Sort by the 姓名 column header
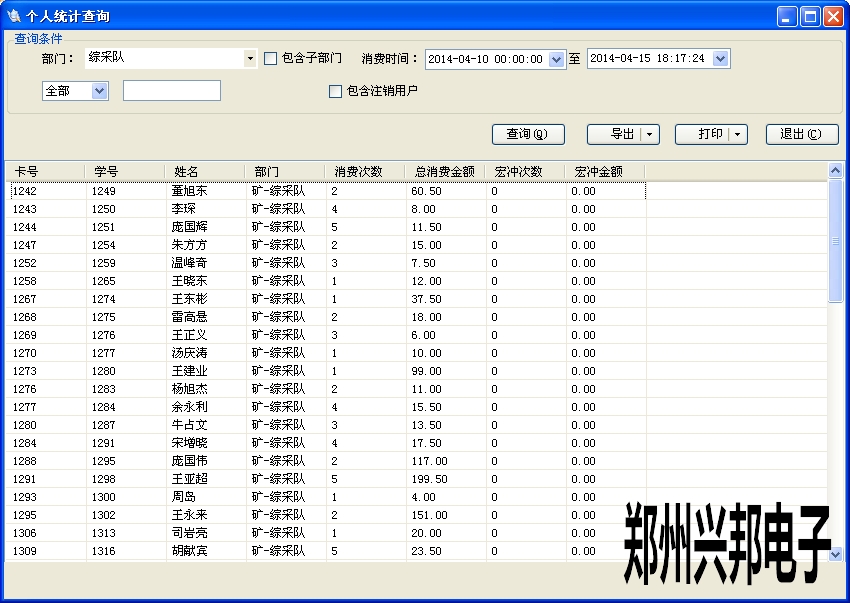 click(205, 172)
